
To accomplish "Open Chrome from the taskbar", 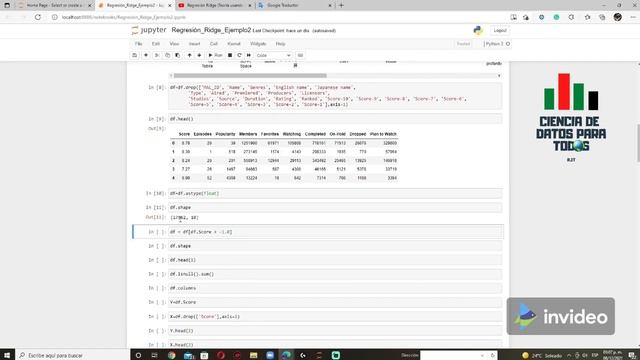I will pyautogui.click(x=171, y=355).
